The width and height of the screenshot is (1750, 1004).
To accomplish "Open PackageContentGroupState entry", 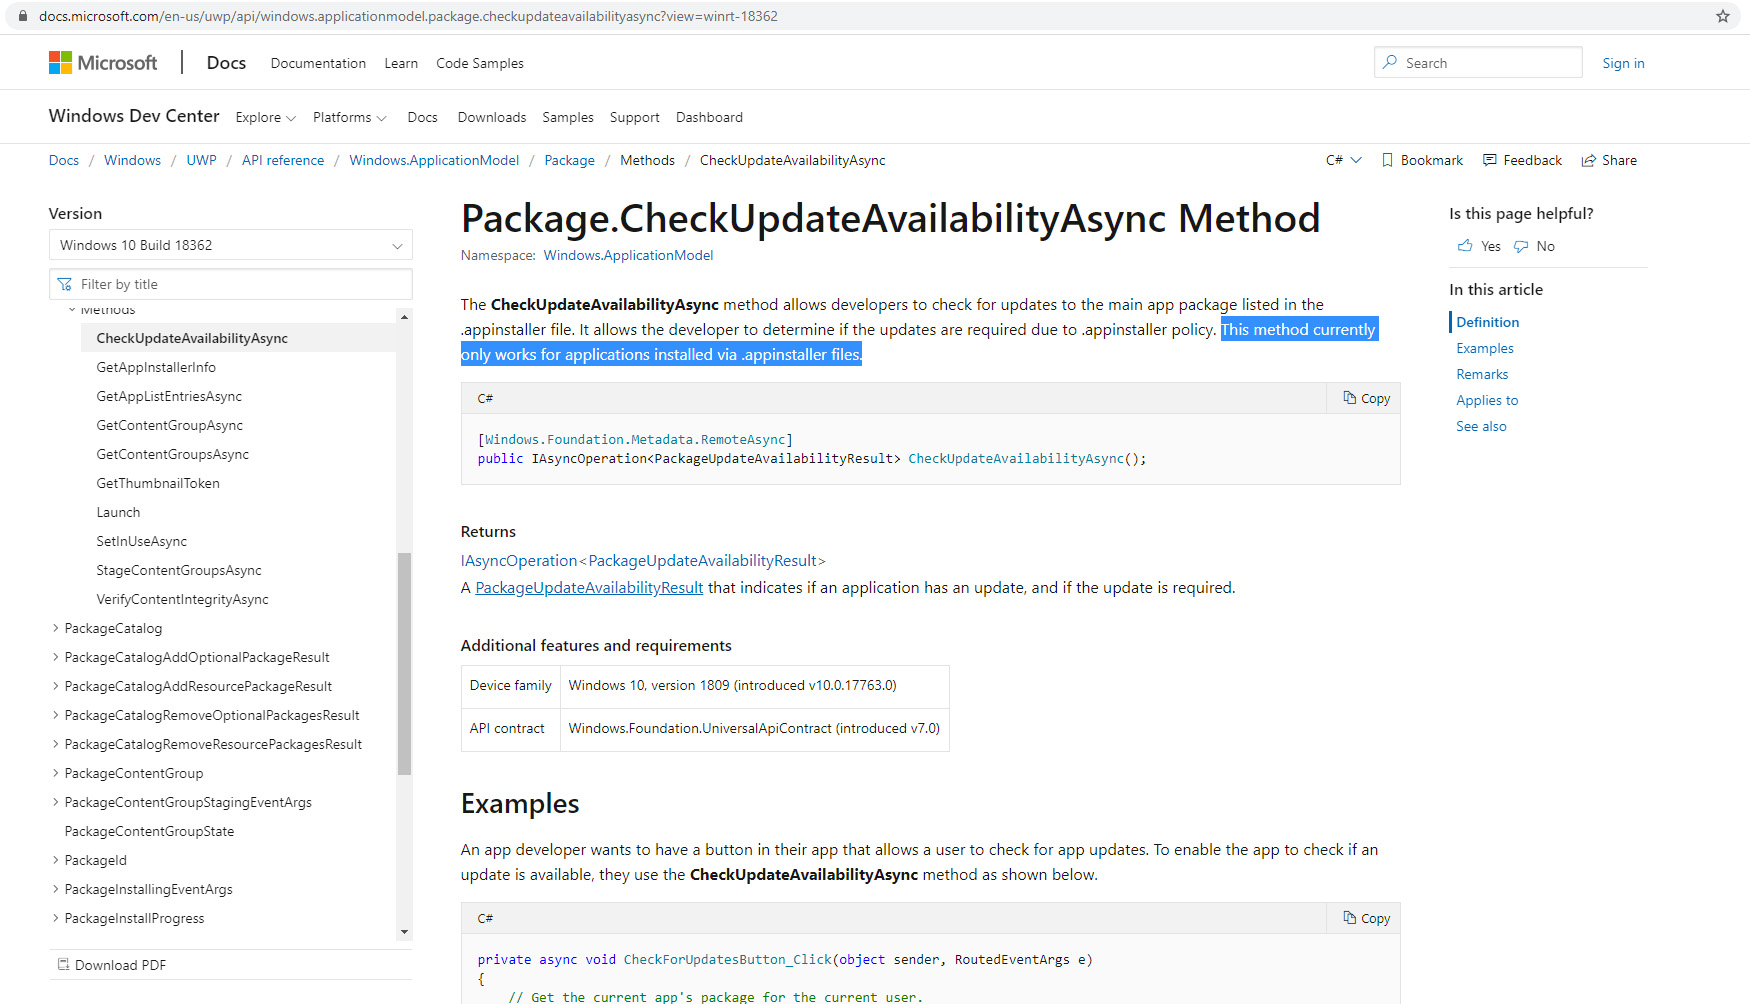I will pos(149,831).
